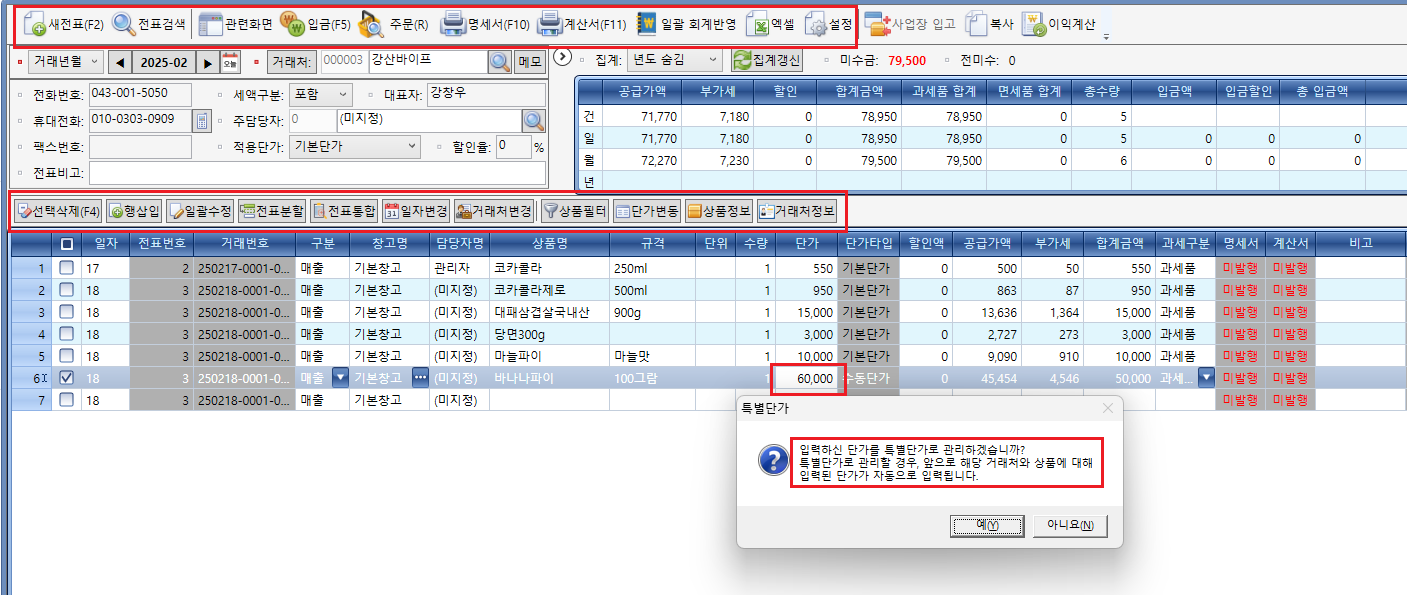Open the 과세구분 dropdown arrow in row 6
This screenshot has width=1407, height=595.
pos(1205,378)
